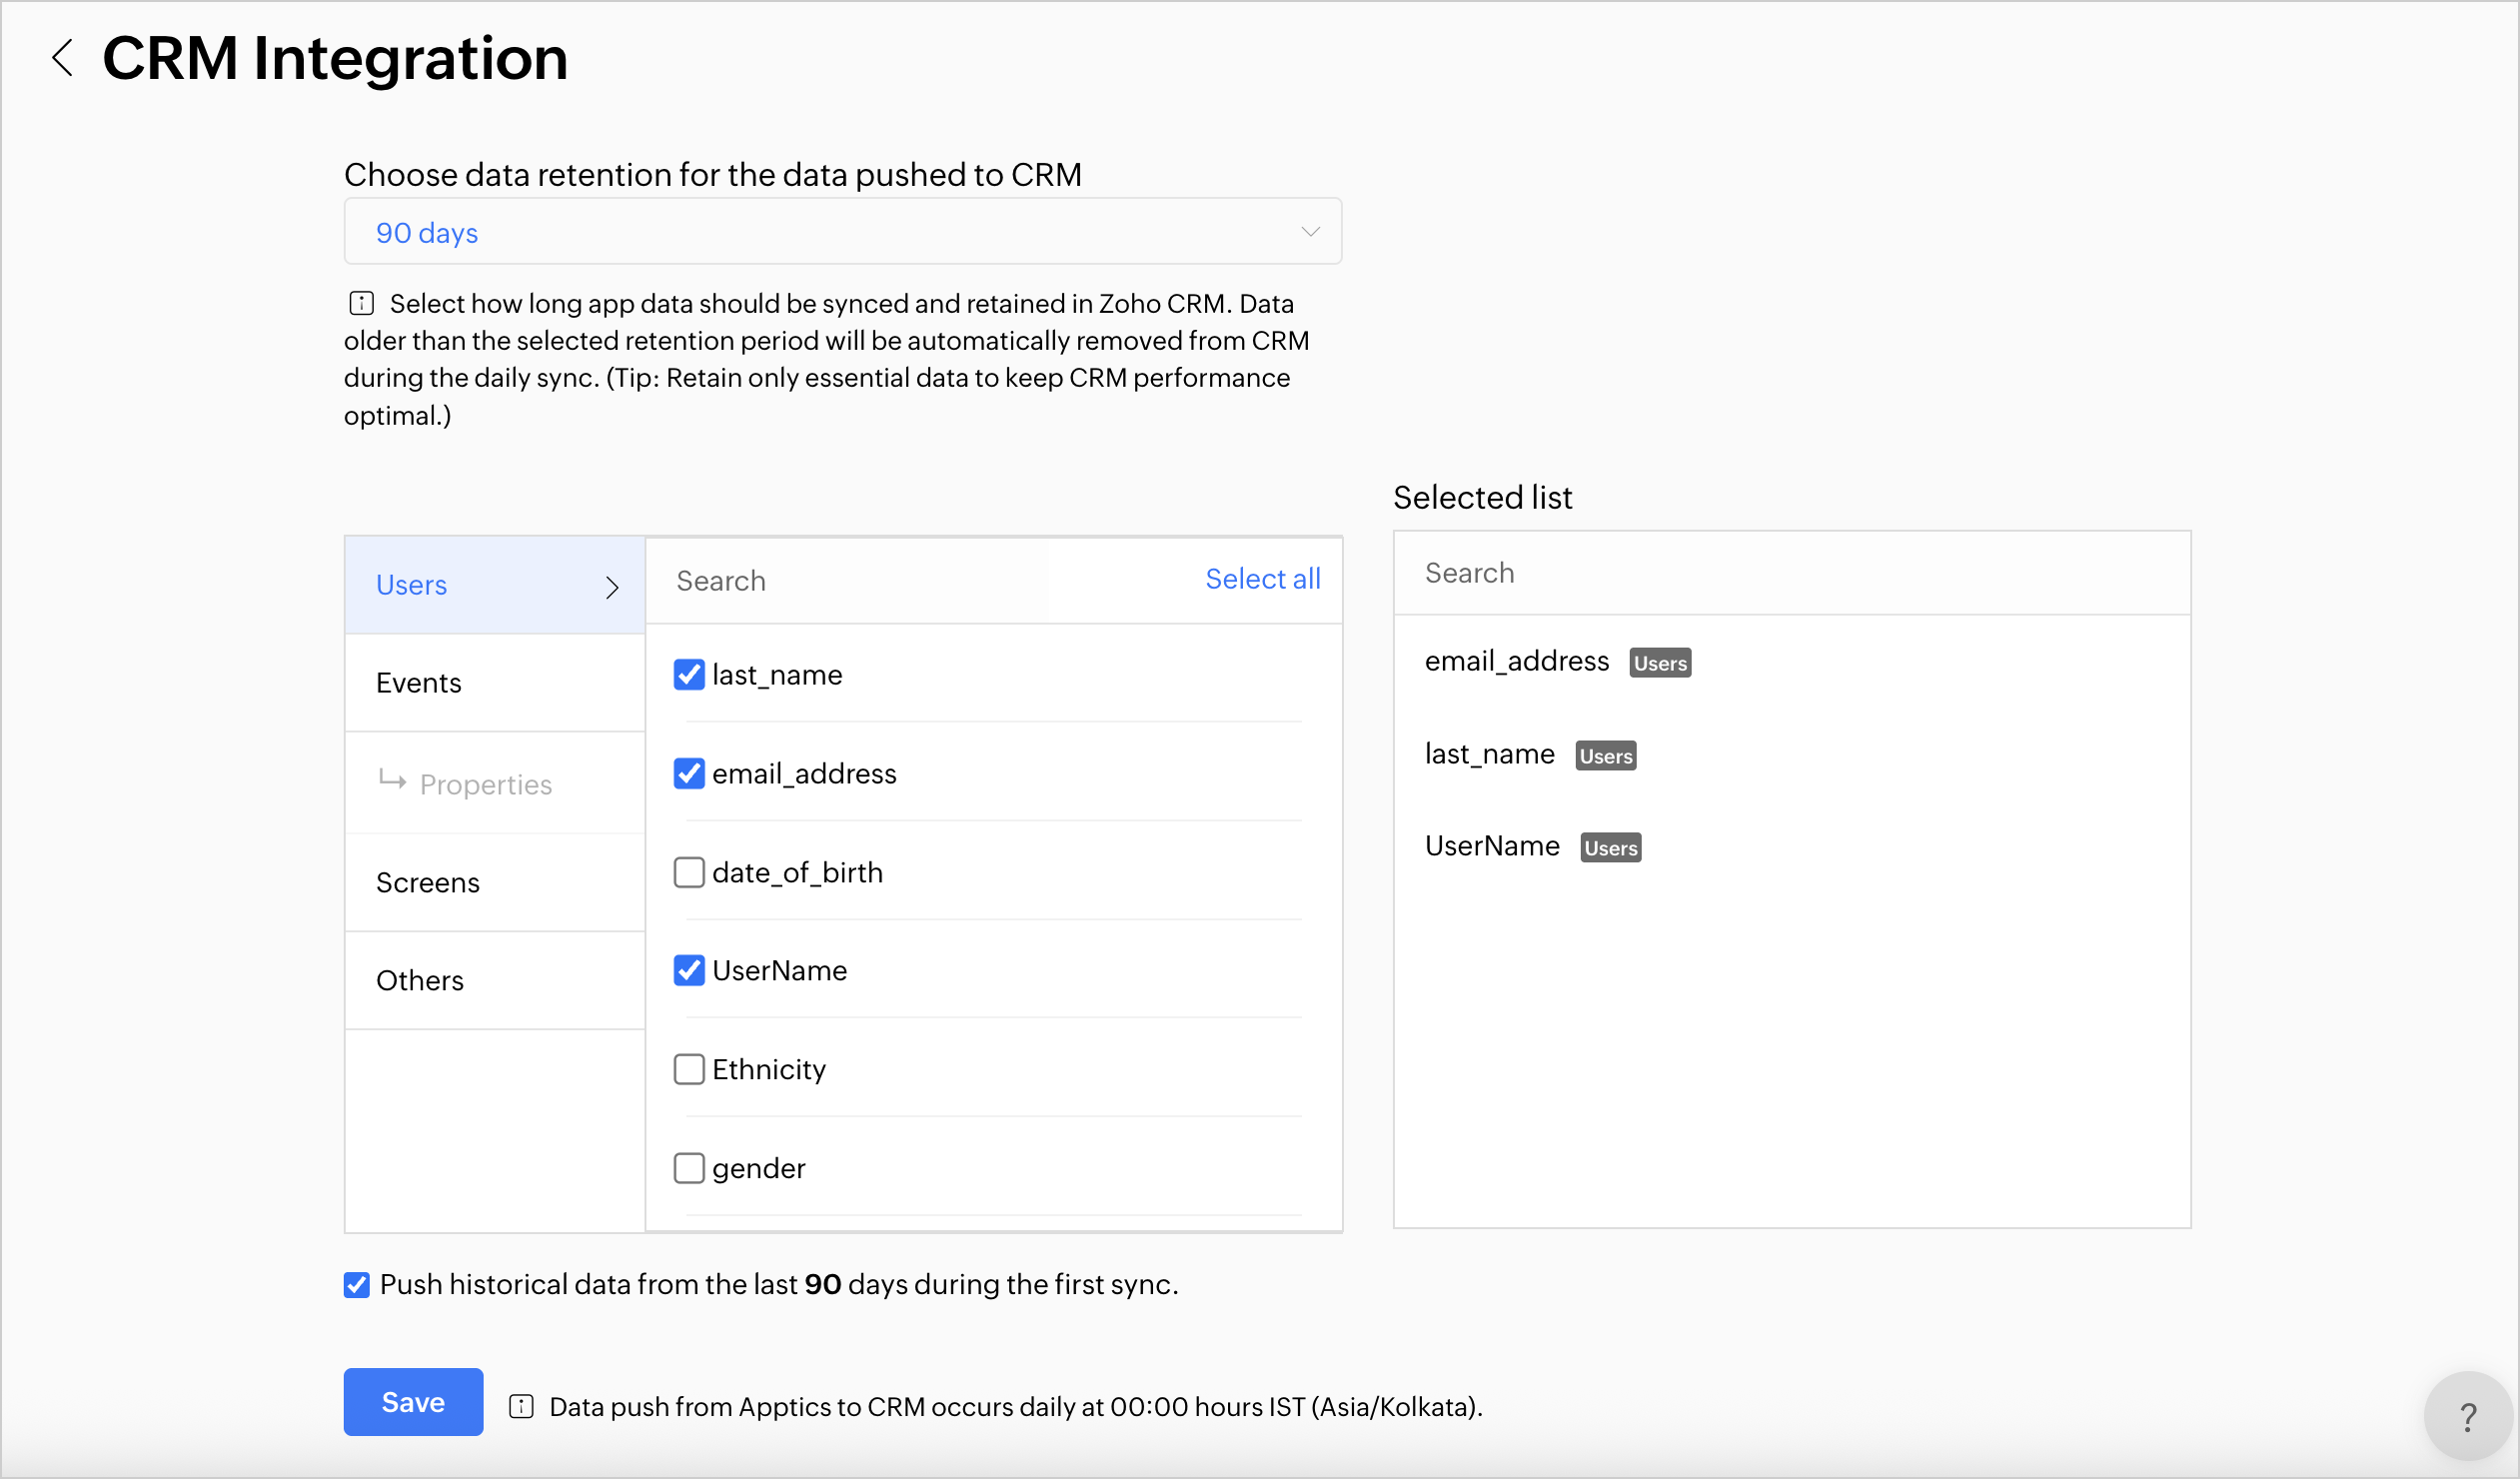Click info icon beside data retention description

(361, 303)
